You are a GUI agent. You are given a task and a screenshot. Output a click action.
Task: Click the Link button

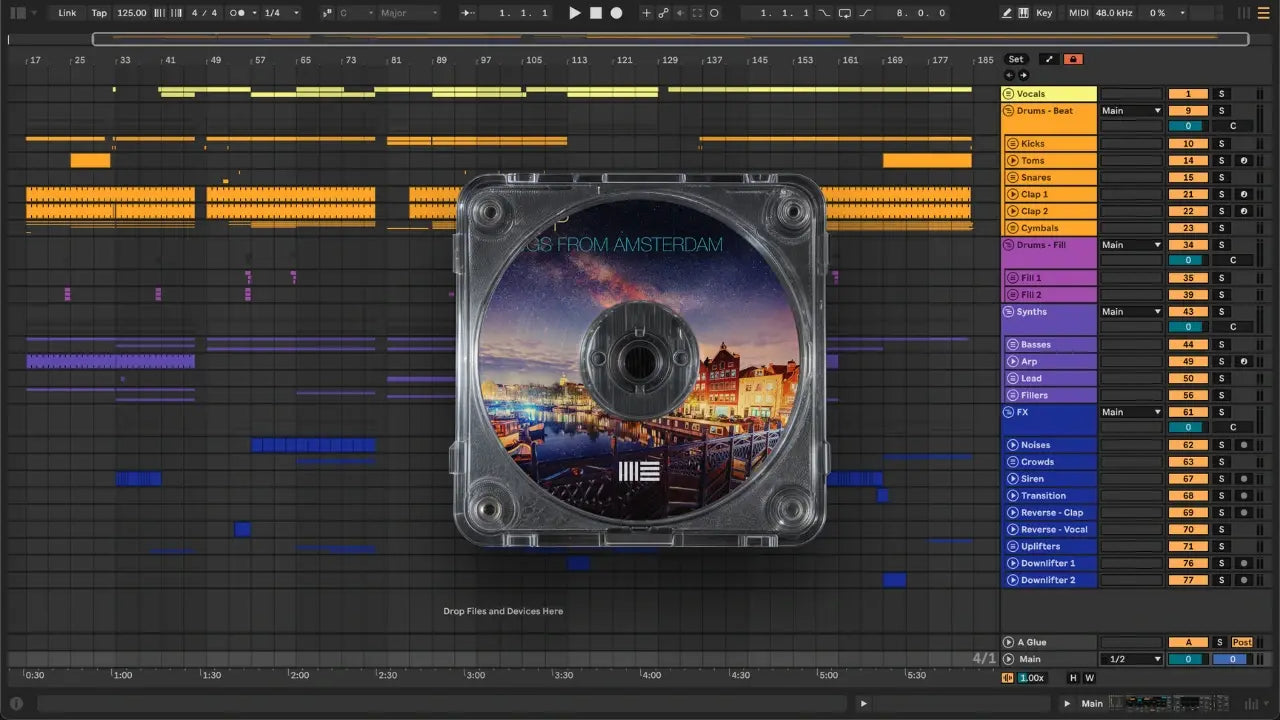click(x=67, y=13)
